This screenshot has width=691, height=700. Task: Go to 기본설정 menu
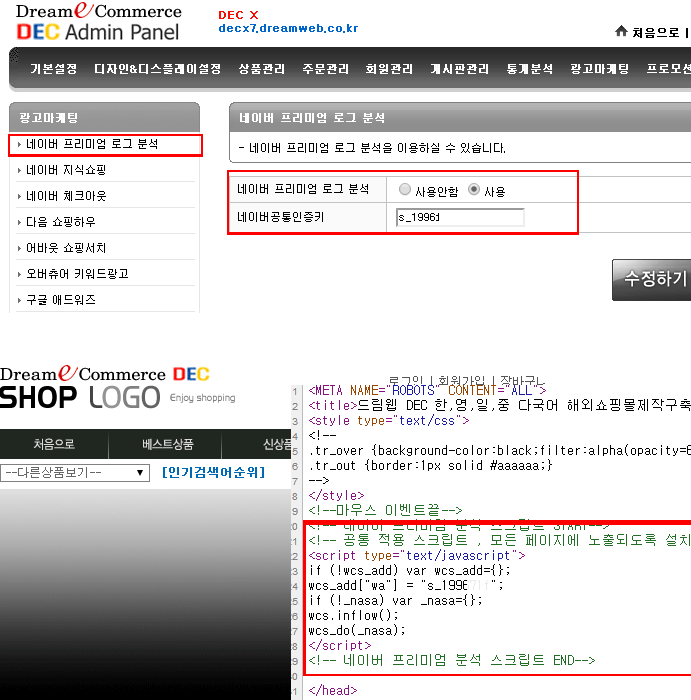(53, 69)
